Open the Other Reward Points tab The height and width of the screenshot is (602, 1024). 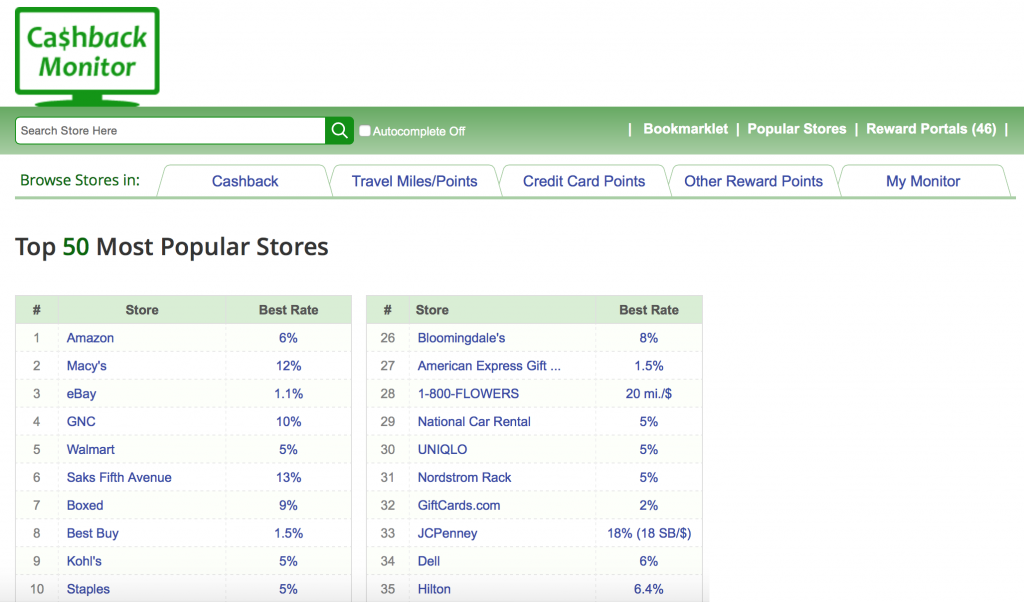tap(754, 181)
